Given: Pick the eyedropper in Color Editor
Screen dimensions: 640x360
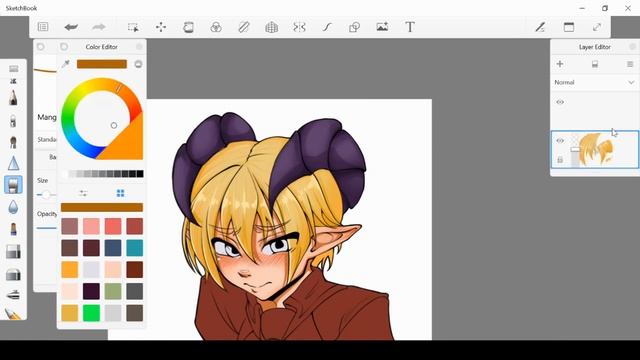Looking at the screenshot, I should tap(65, 64).
